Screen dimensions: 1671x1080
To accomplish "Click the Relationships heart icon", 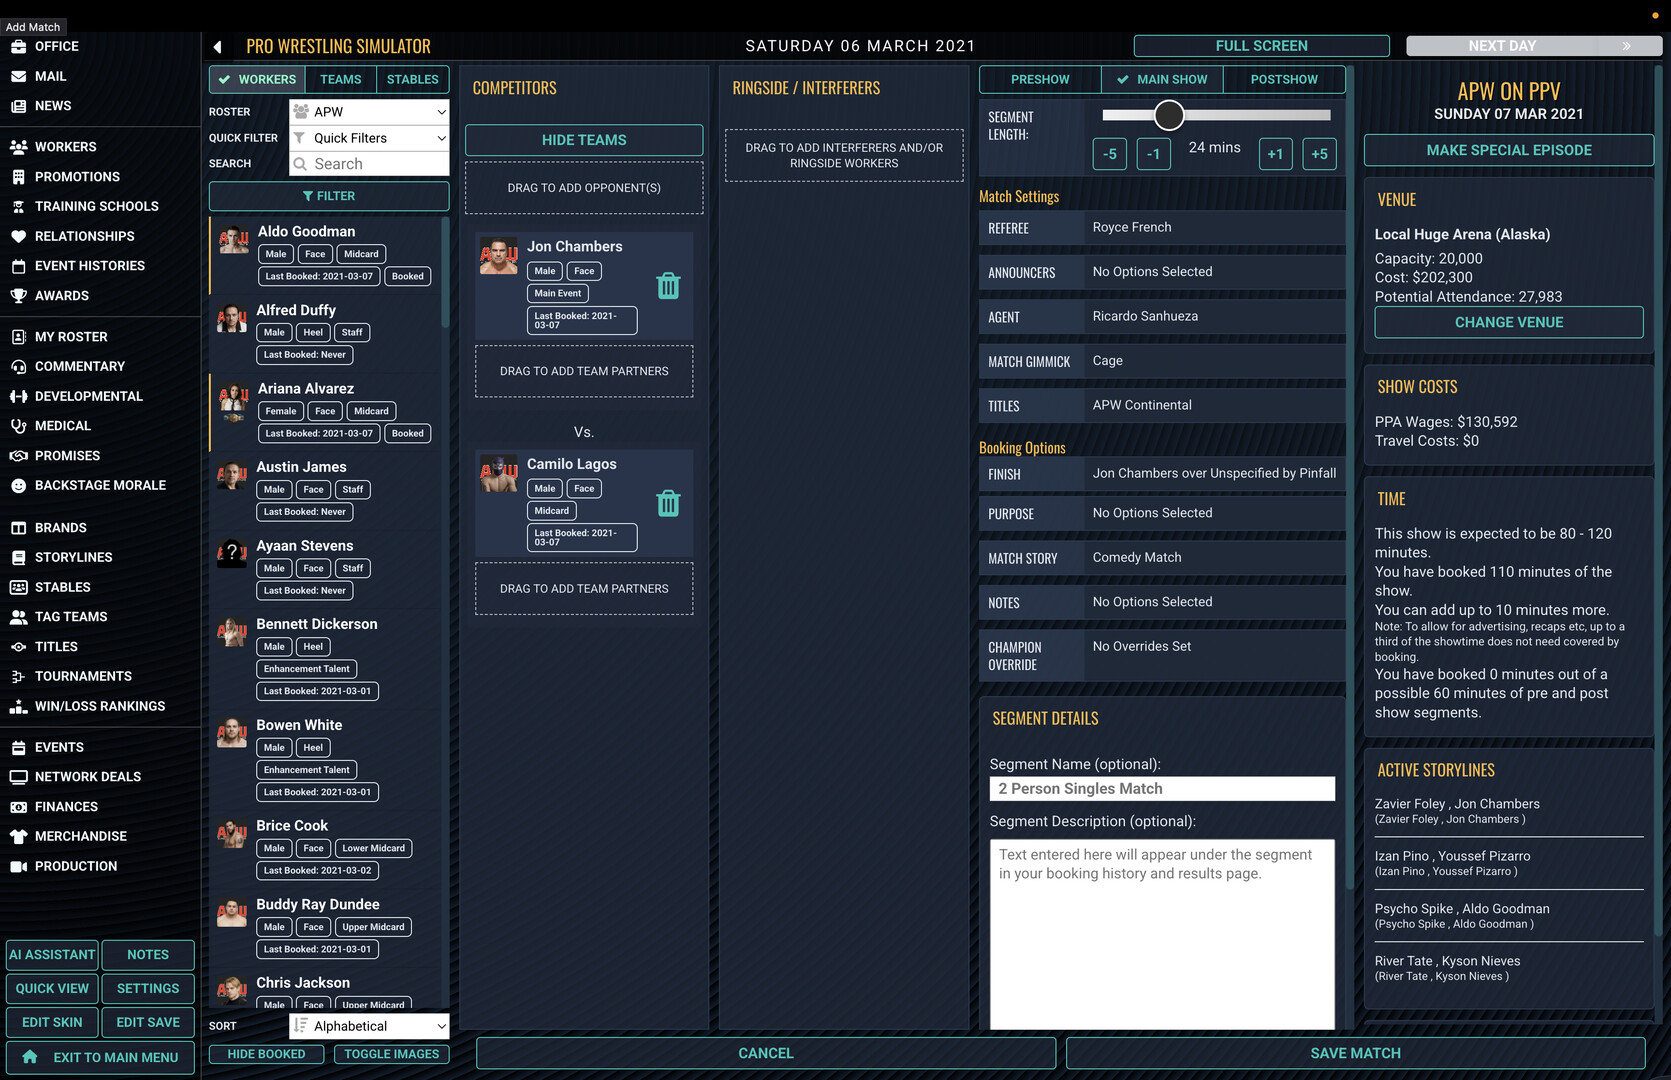I will [x=18, y=236].
